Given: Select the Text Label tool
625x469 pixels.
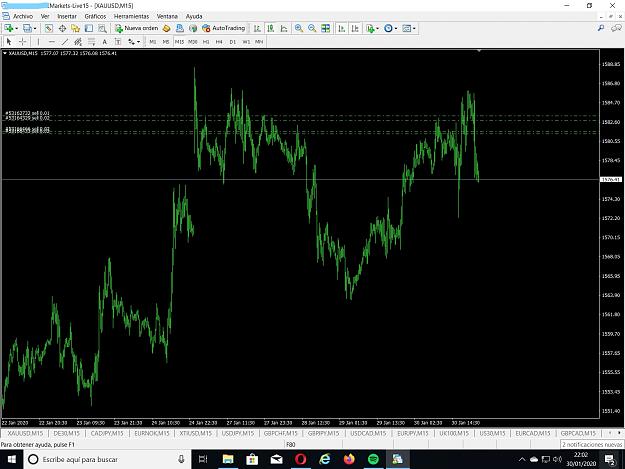Looking at the screenshot, I should pos(118,41).
